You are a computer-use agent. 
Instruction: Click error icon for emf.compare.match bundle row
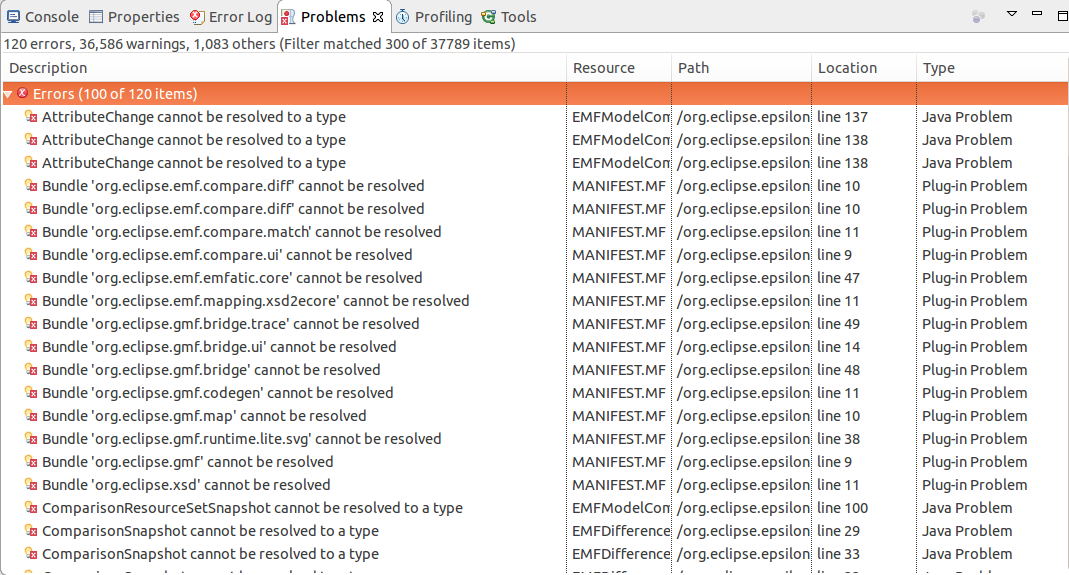(x=31, y=232)
